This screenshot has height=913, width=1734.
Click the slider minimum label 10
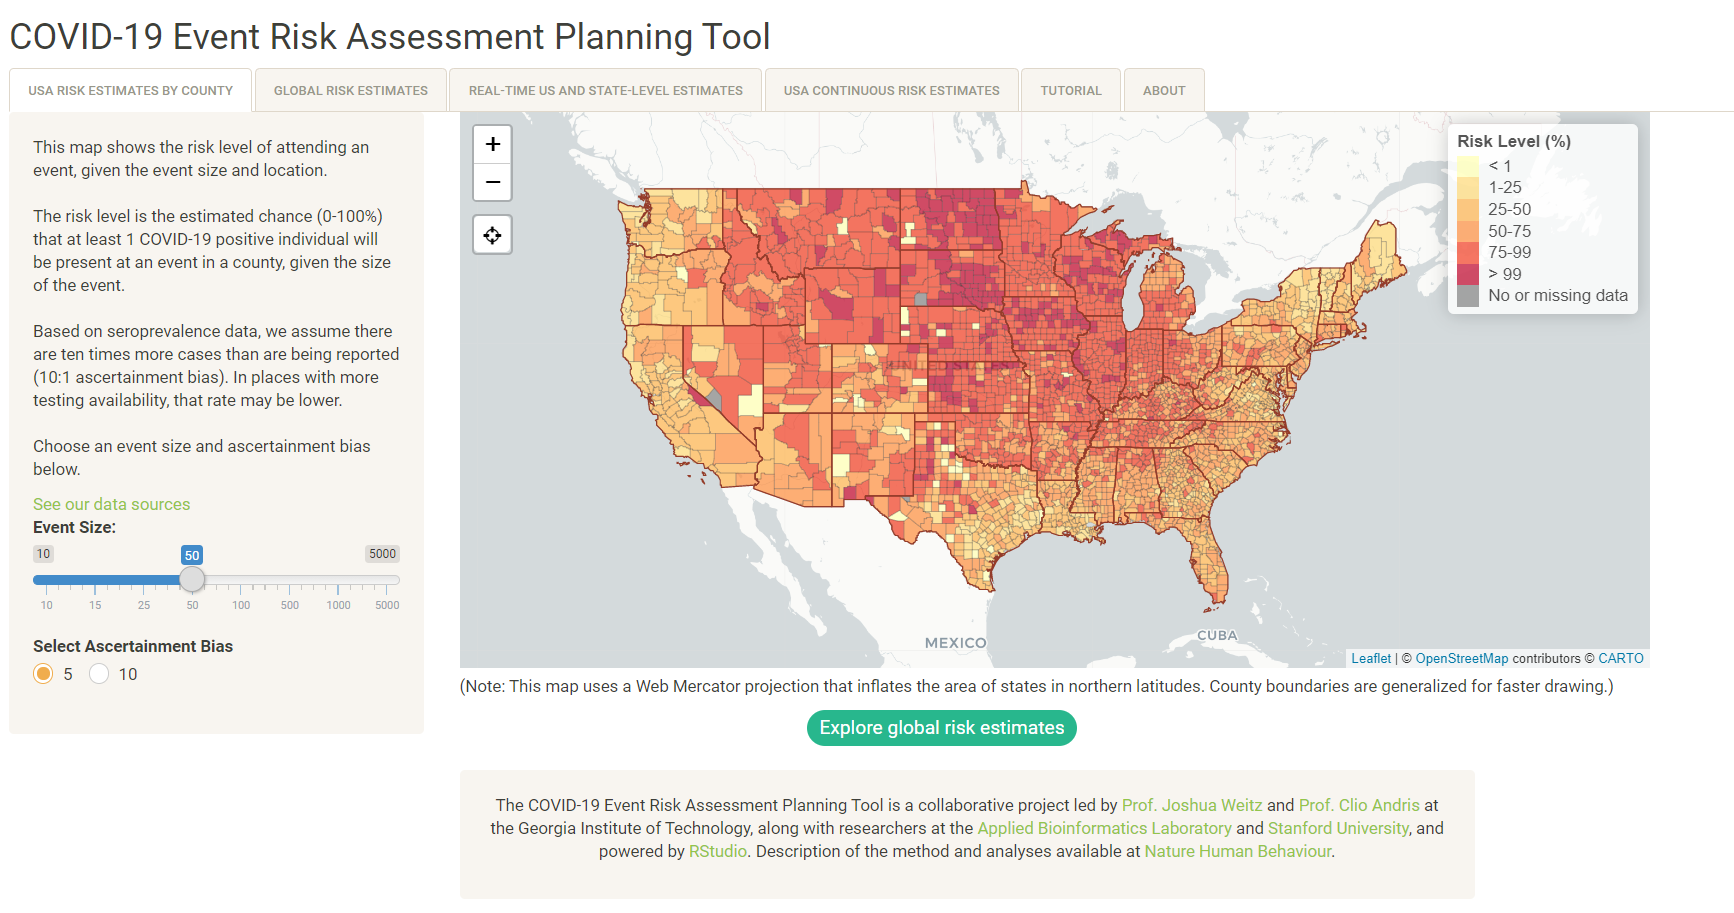tap(43, 554)
